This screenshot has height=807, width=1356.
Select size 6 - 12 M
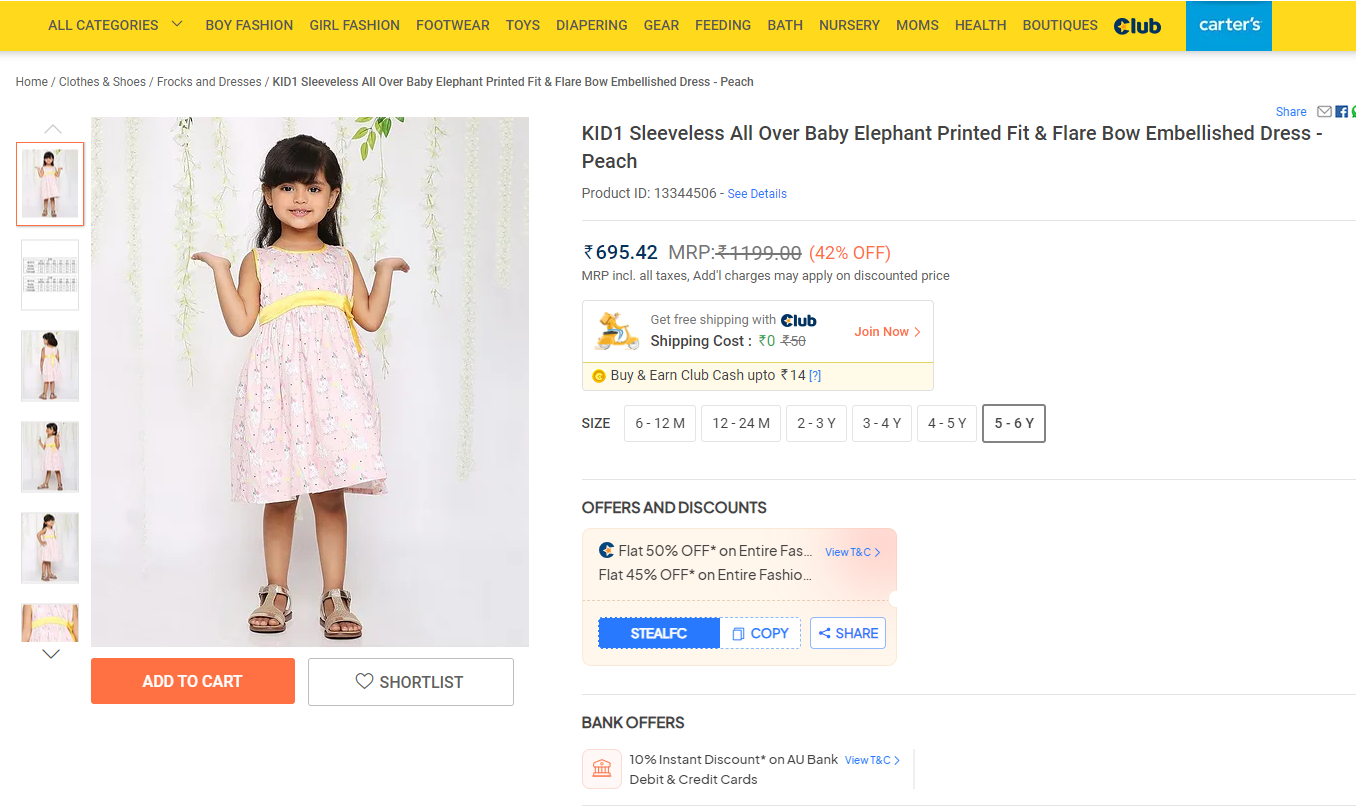(x=660, y=423)
